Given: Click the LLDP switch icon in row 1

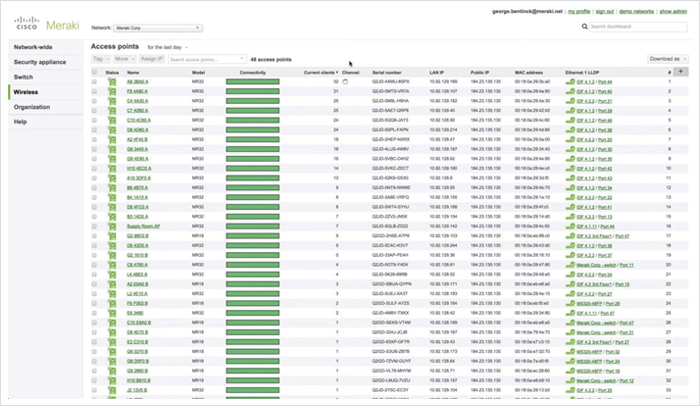Looking at the screenshot, I should (x=570, y=82).
